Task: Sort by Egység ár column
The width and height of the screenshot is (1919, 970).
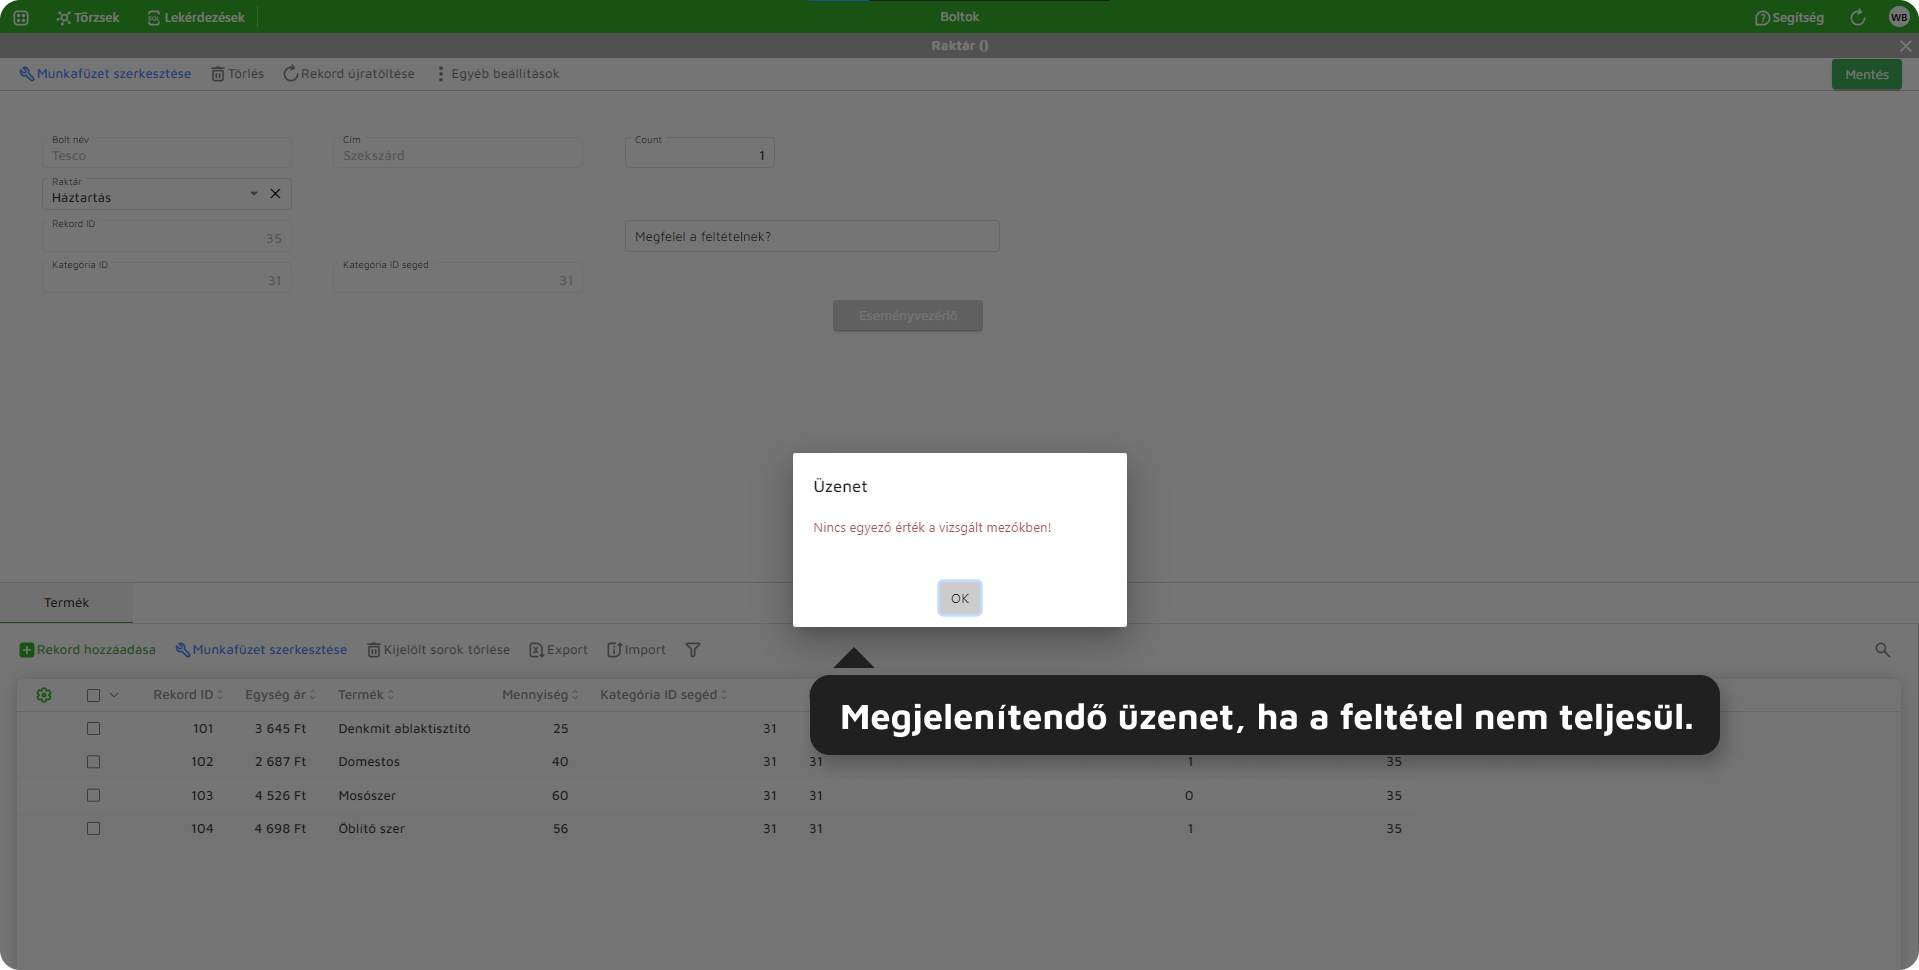Action: pyautogui.click(x=280, y=695)
